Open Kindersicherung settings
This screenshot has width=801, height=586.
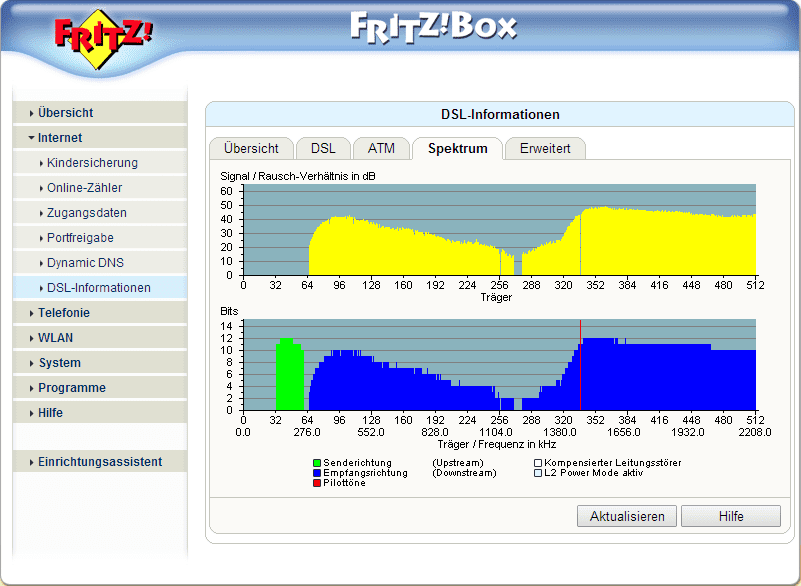(x=92, y=163)
